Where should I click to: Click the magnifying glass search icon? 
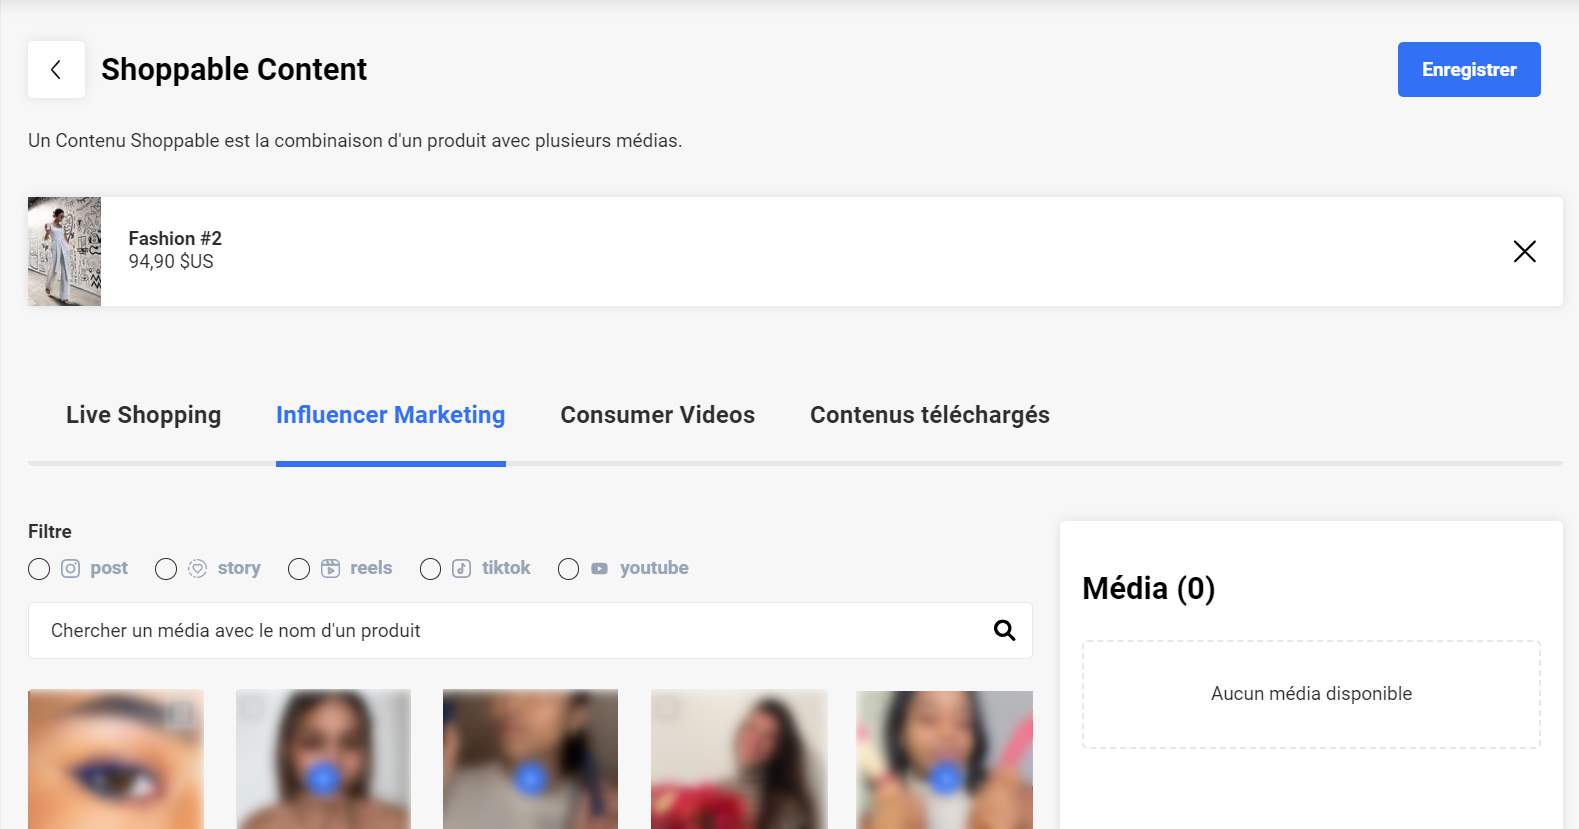point(1004,630)
